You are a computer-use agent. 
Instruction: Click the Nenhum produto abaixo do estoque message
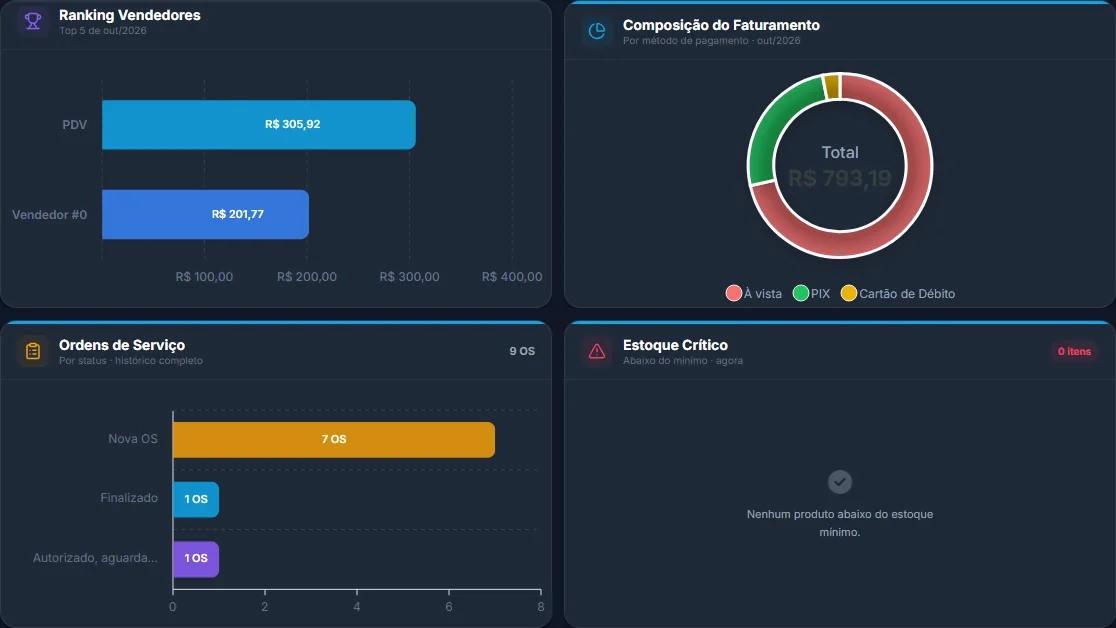(840, 523)
